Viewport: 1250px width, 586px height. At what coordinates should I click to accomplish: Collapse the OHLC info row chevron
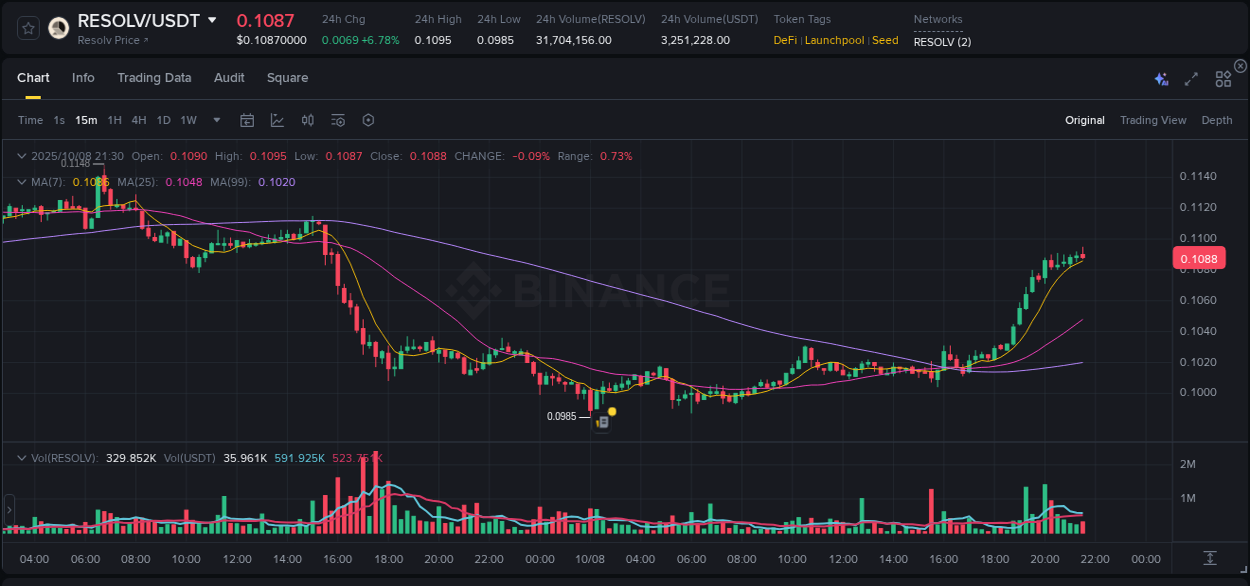(x=20, y=156)
